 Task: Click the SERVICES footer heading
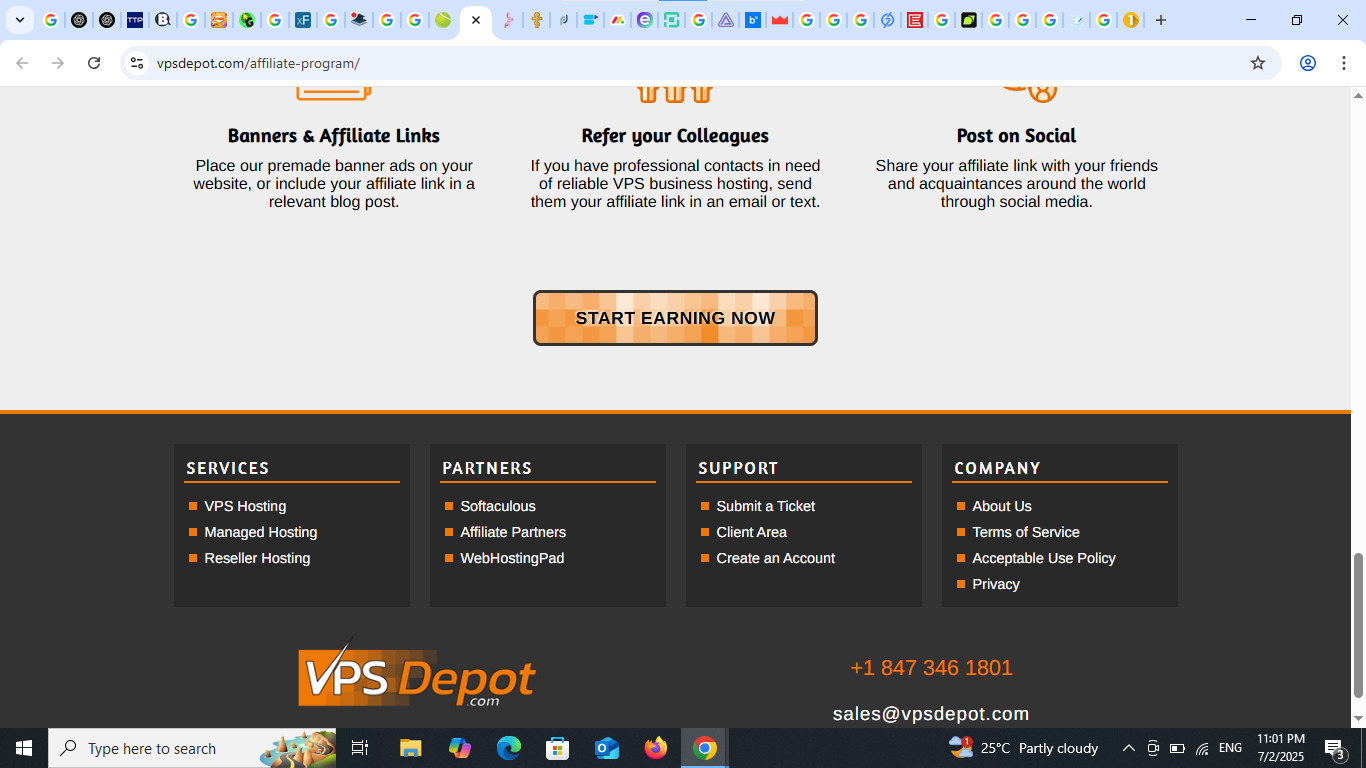[228, 468]
